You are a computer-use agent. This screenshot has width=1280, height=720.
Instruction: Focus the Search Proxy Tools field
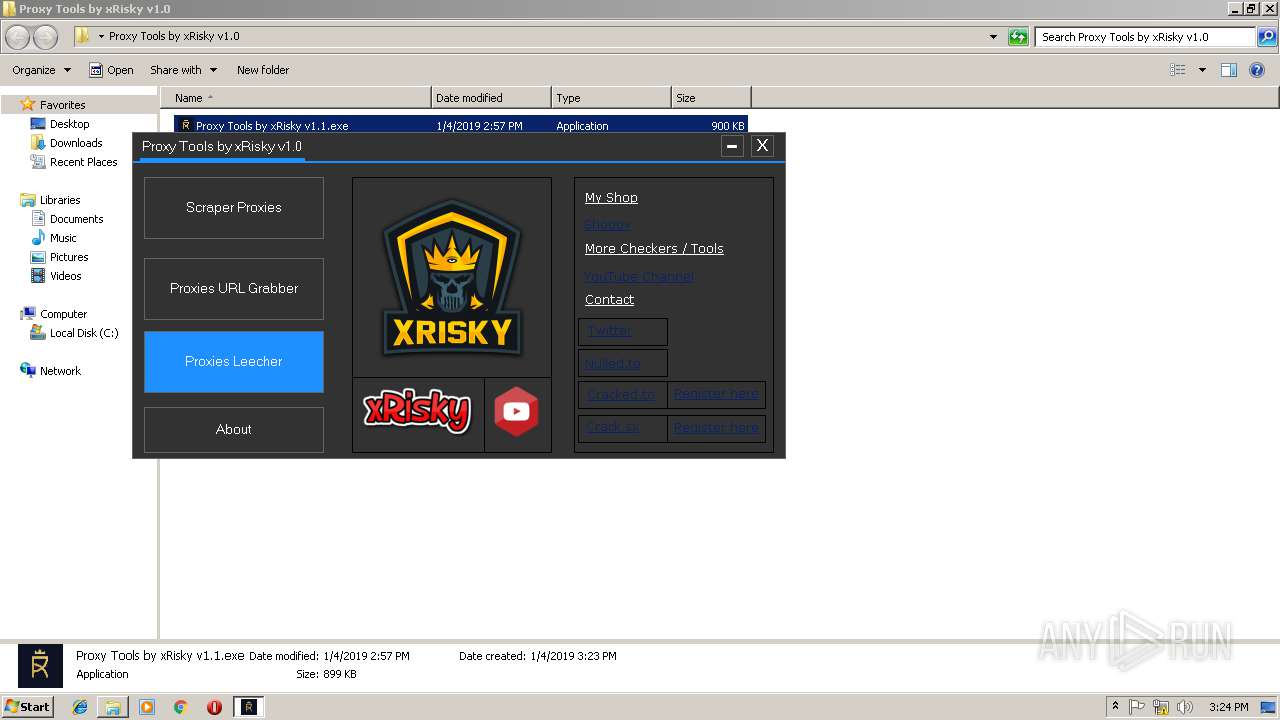1145,37
